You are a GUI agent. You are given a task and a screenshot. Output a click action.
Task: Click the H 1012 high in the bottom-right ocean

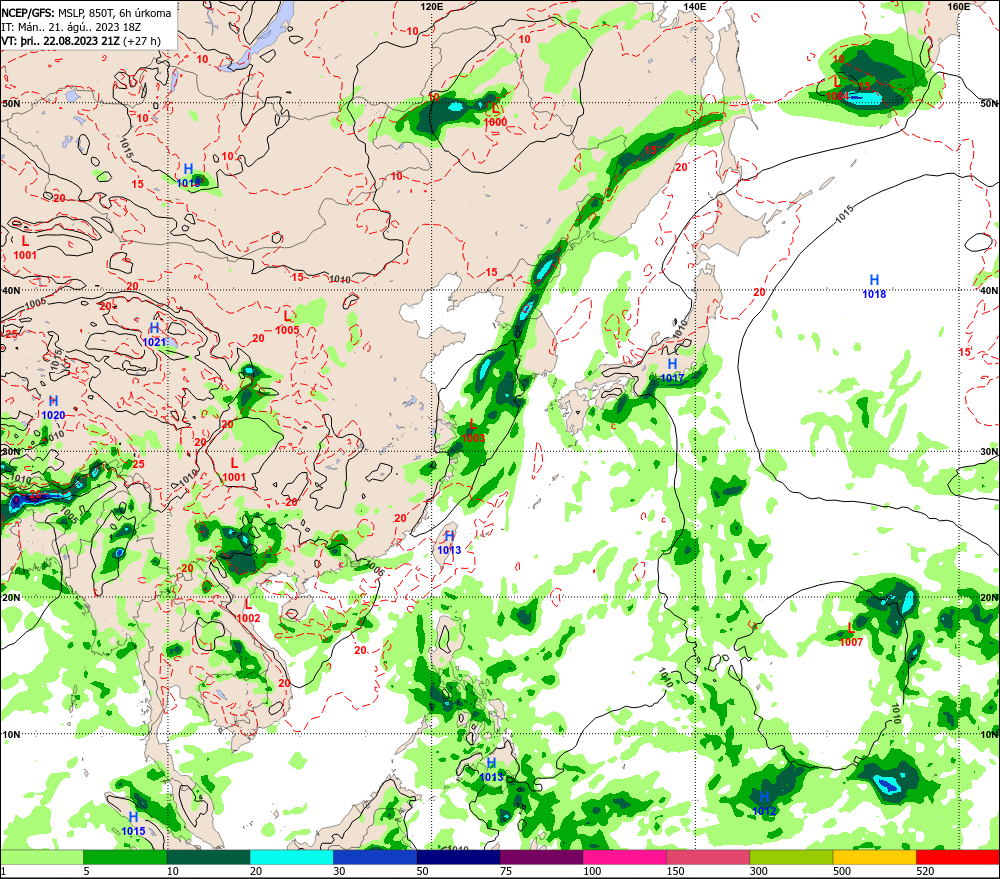764,804
